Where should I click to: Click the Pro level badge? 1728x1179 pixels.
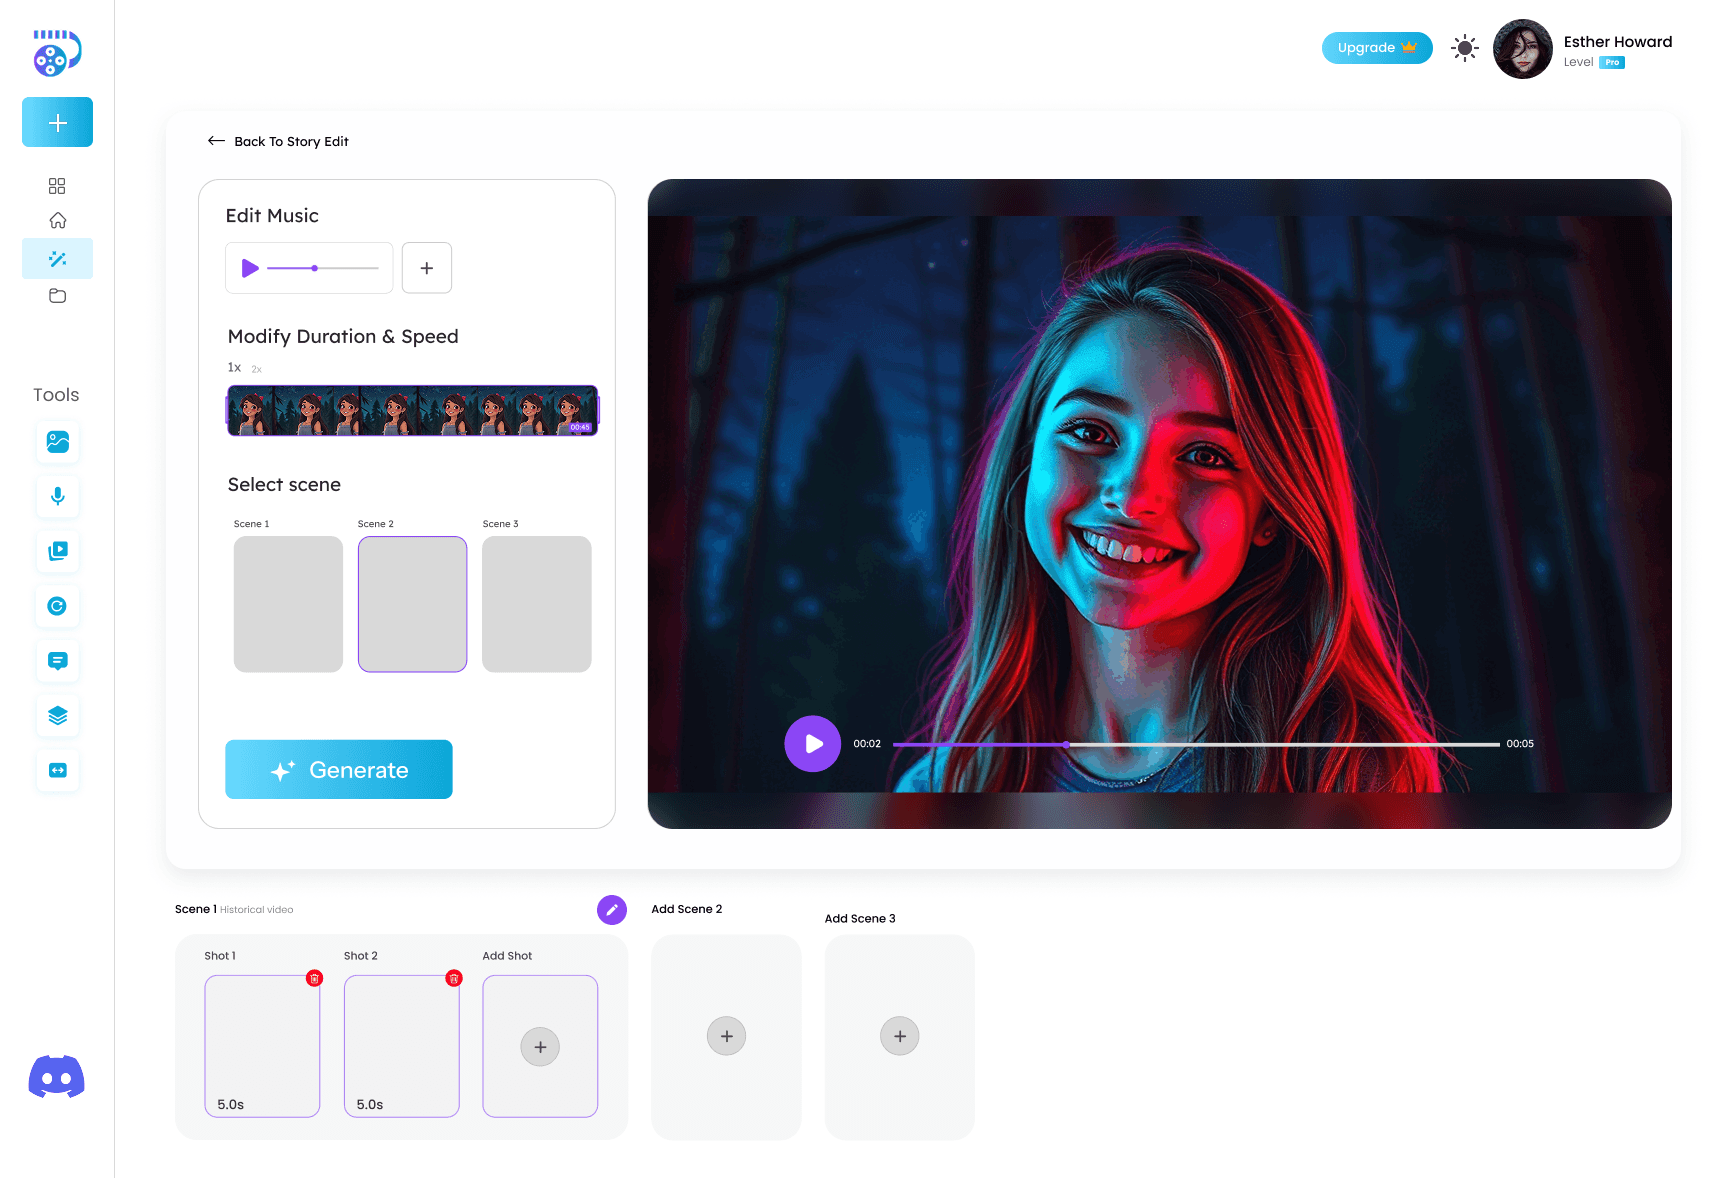(1612, 62)
